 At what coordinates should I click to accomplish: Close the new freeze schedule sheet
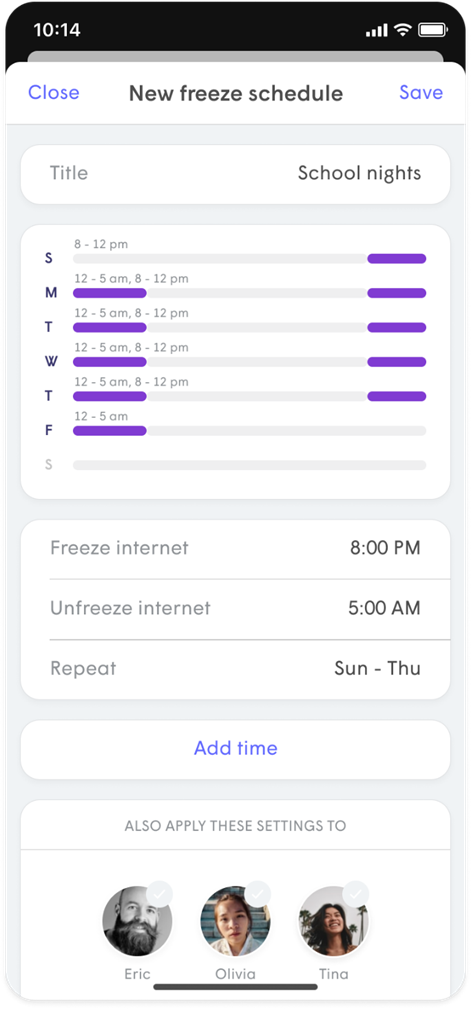[x=54, y=93]
